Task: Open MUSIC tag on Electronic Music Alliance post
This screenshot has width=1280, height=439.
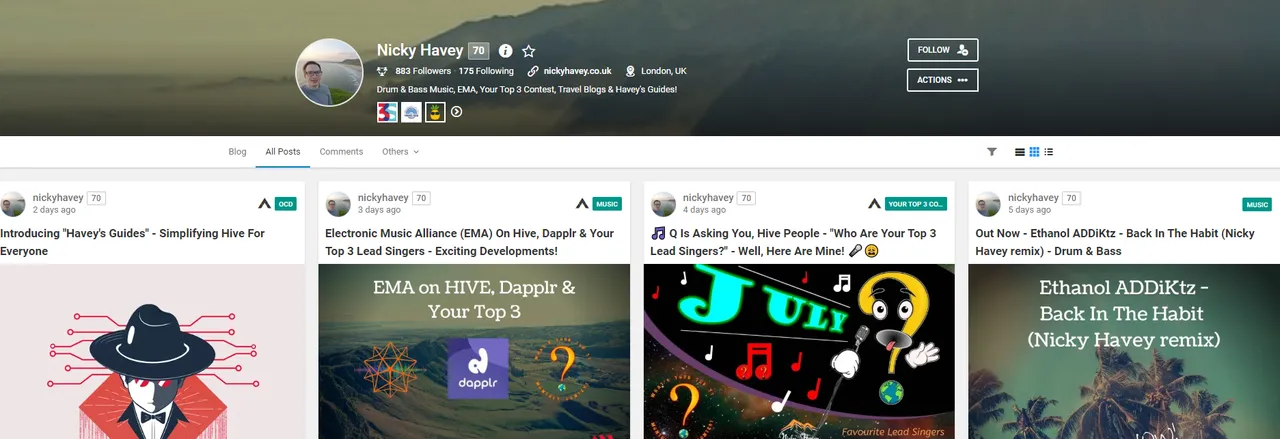Action: tap(607, 204)
